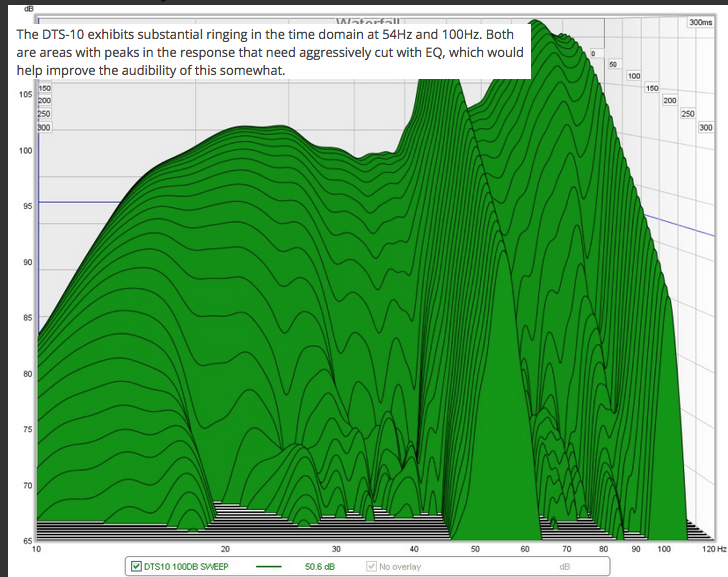Click the 80 Hz frequency axis label
Image resolution: width=728 pixels, height=577 pixels.
603,549
